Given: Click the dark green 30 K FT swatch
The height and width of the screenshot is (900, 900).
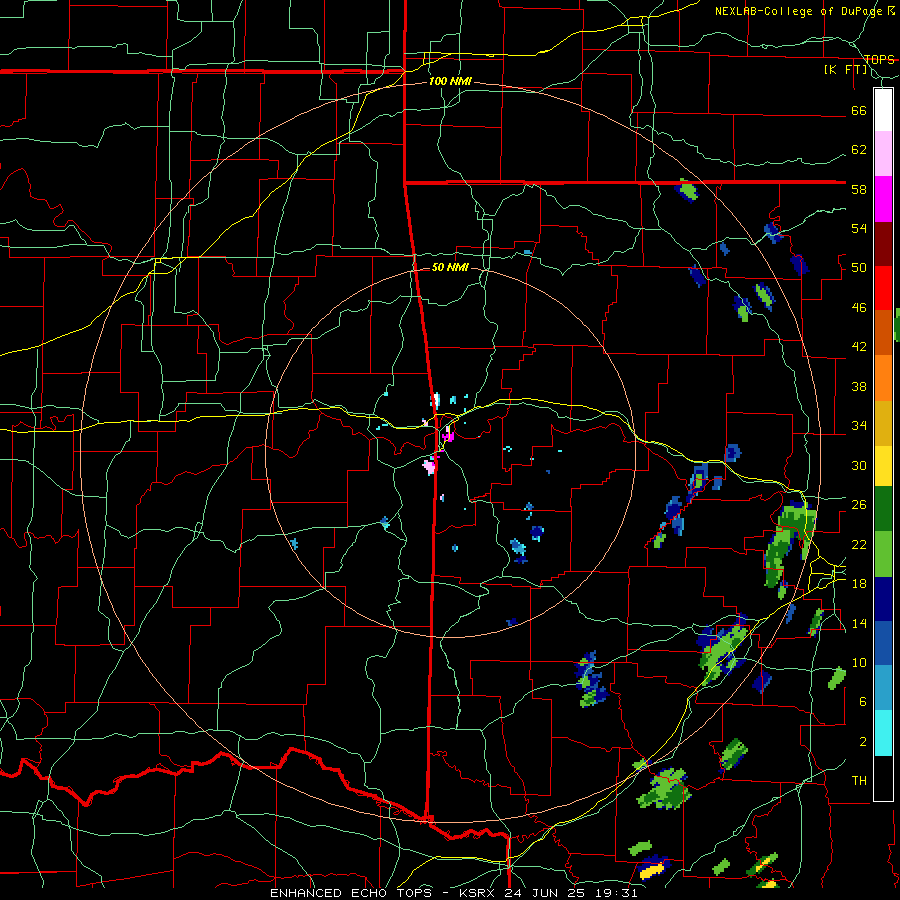Looking at the screenshot, I should coord(883,509).
